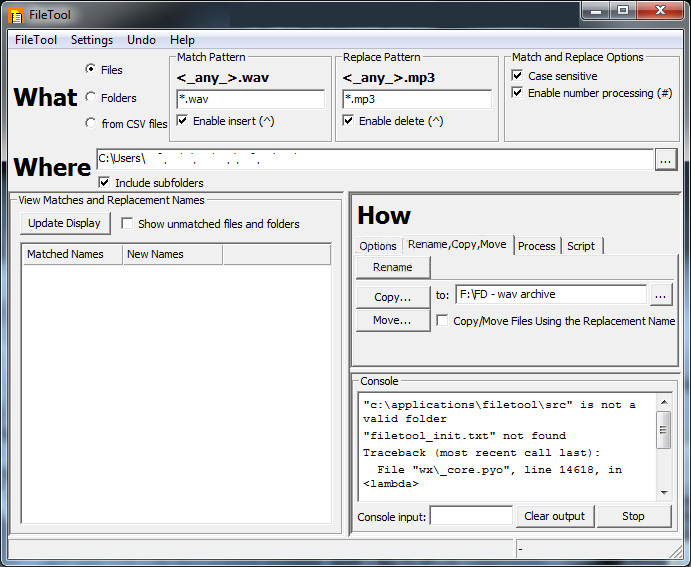This screenshot has width=691, height=567.
Task: Click the Rename button
Action: tap(393, 267)
